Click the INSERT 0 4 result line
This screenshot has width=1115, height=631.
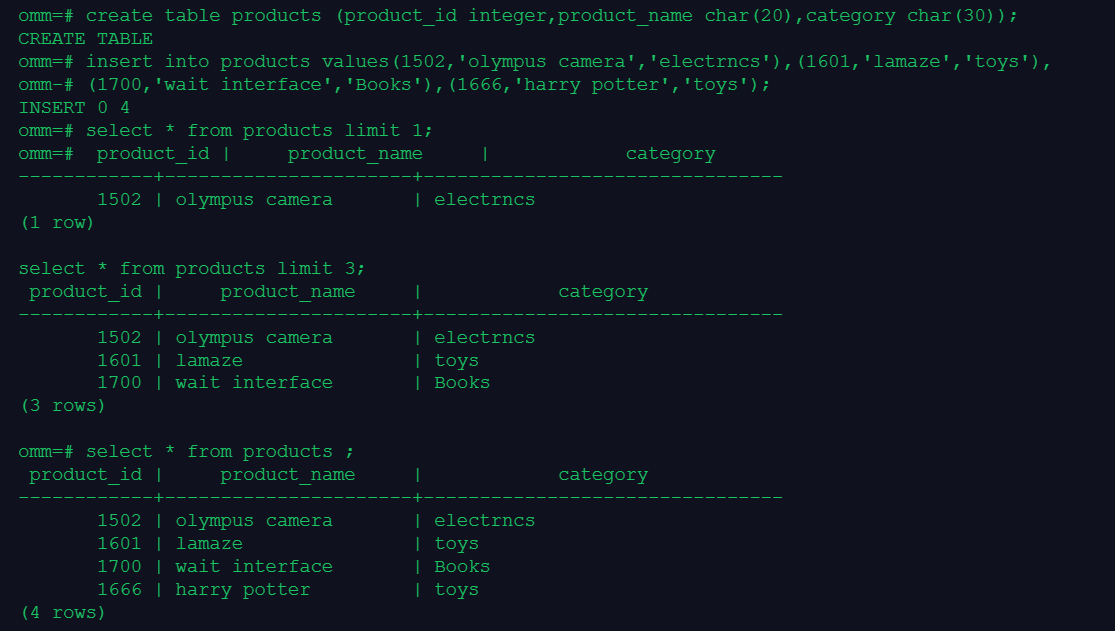[x=74, y=108]
